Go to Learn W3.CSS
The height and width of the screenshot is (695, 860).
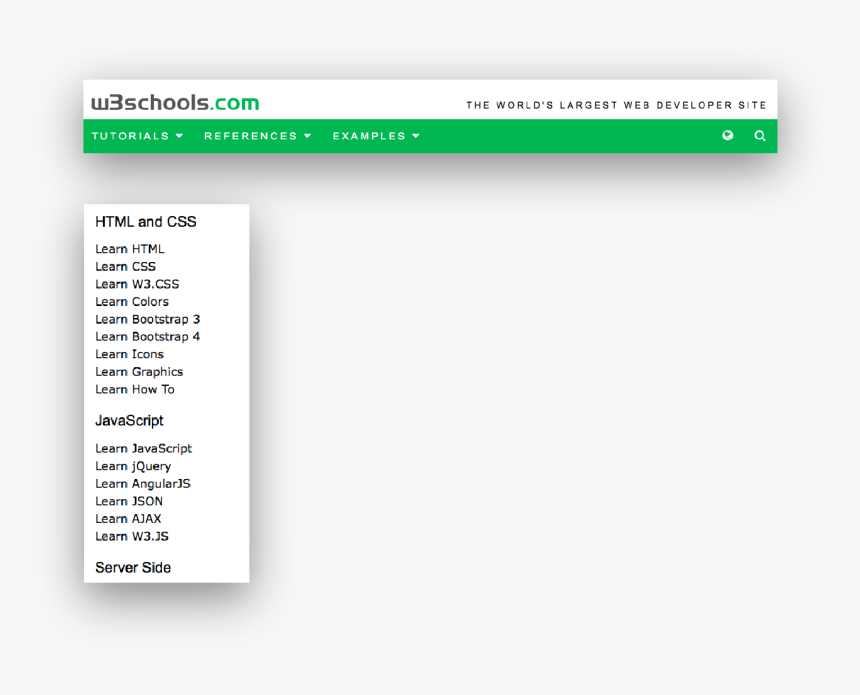(x=137, y=284)
